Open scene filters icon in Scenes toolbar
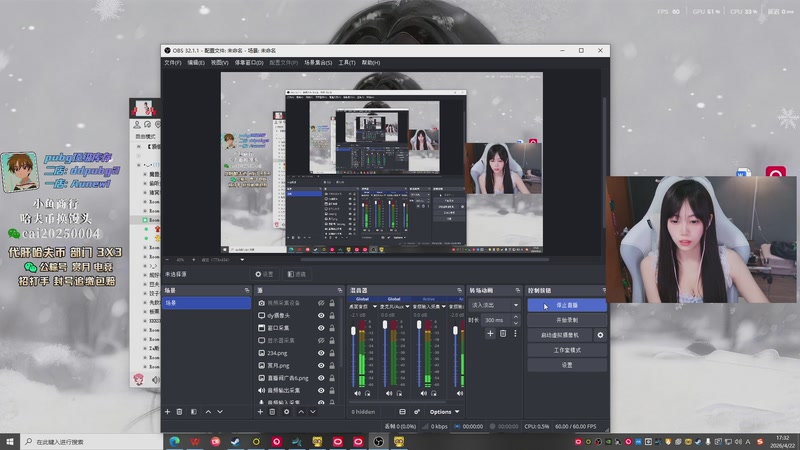The image size is (800, 450). click(x=194, y=412)
